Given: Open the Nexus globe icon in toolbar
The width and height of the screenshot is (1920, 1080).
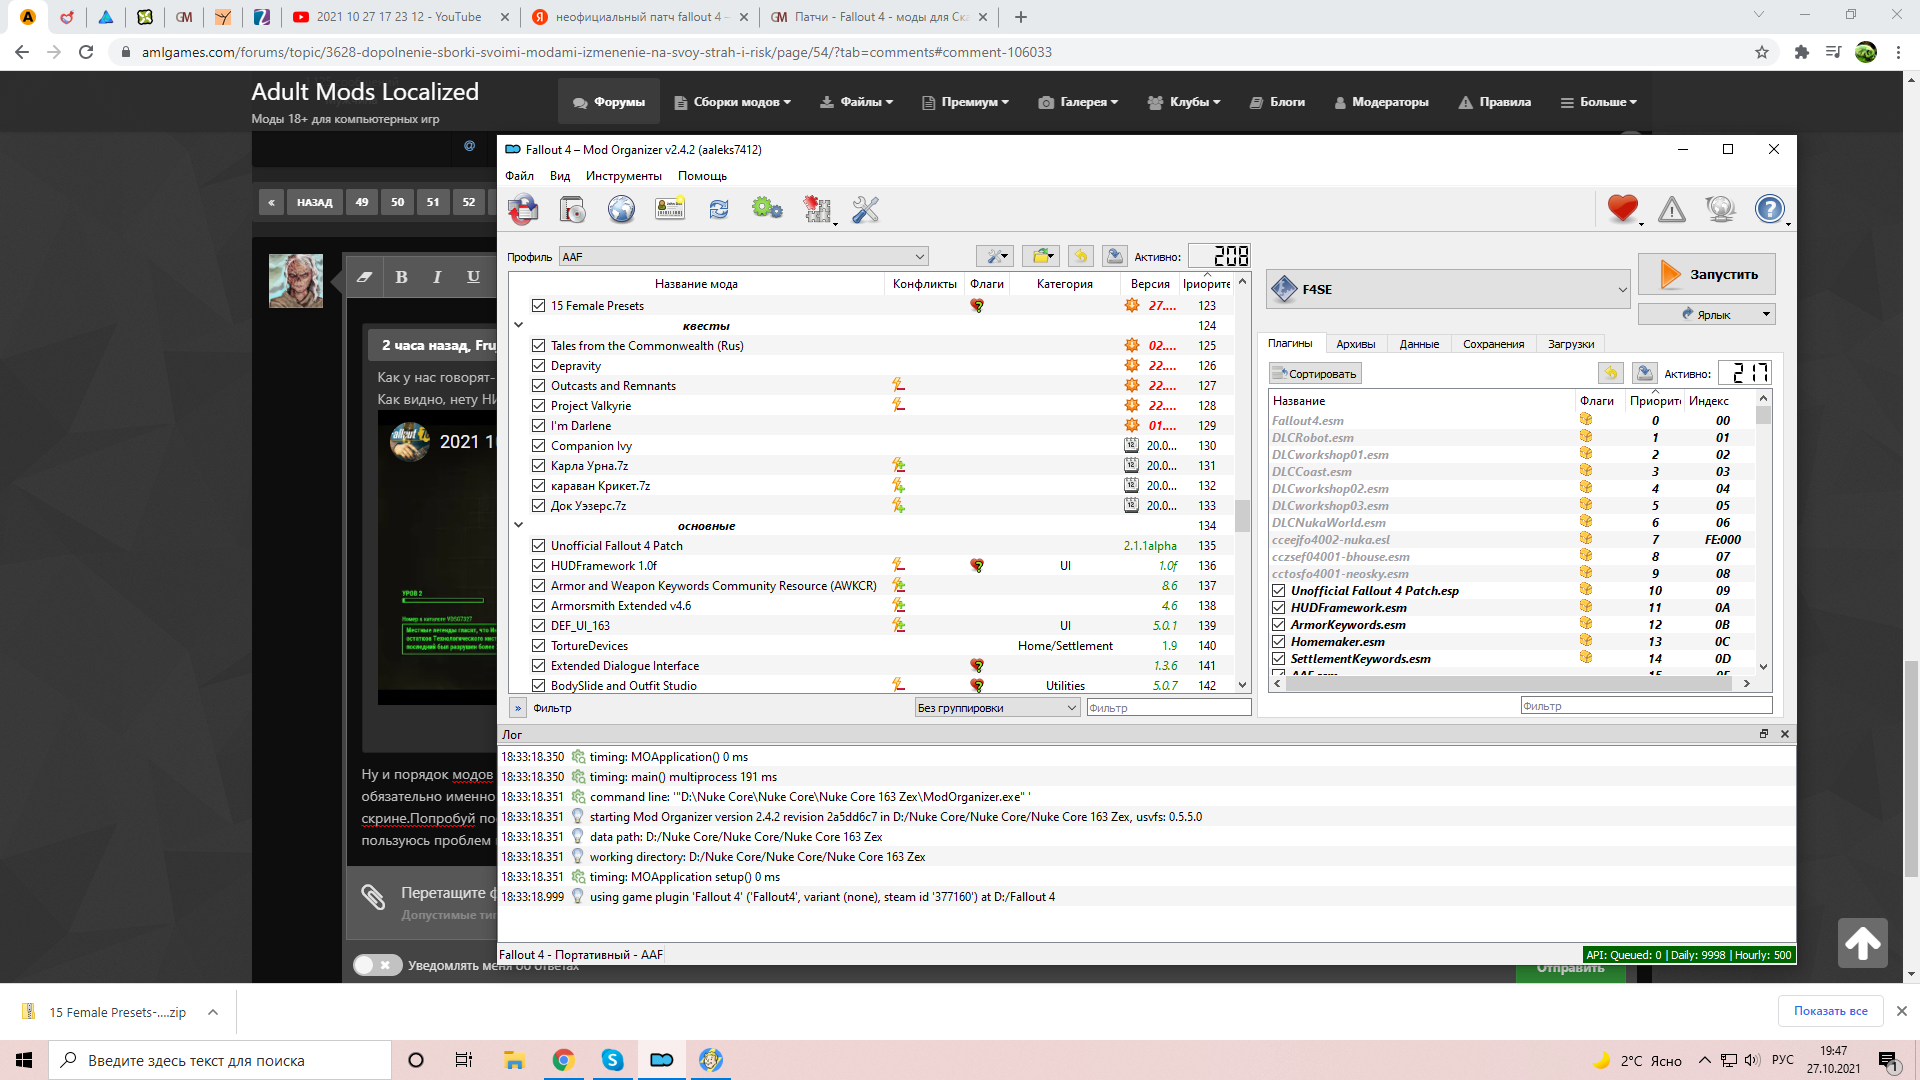Looking at the screenshot, I should coord(621,210).
